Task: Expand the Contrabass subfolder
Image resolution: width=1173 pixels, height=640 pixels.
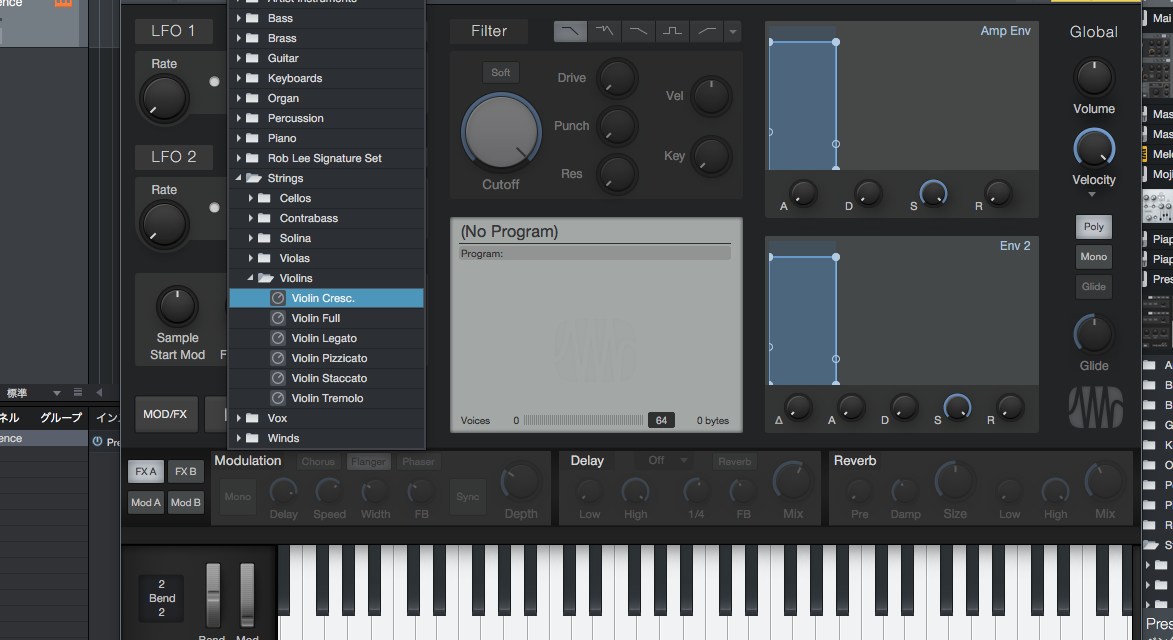Action: click(251, 218)
